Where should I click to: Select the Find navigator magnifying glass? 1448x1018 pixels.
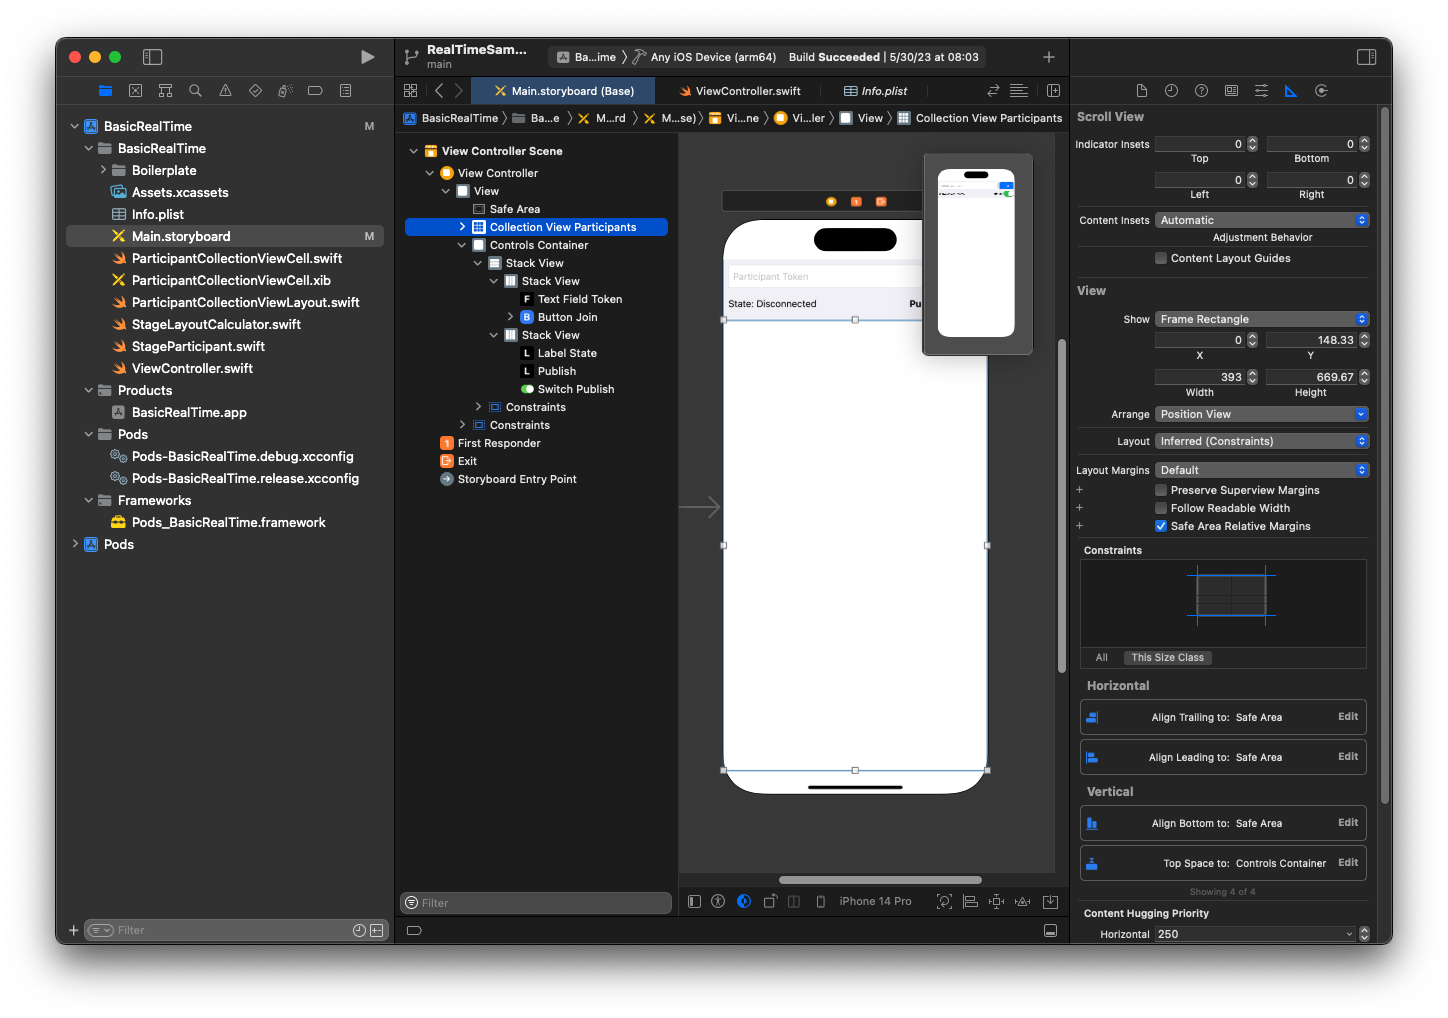195,90
